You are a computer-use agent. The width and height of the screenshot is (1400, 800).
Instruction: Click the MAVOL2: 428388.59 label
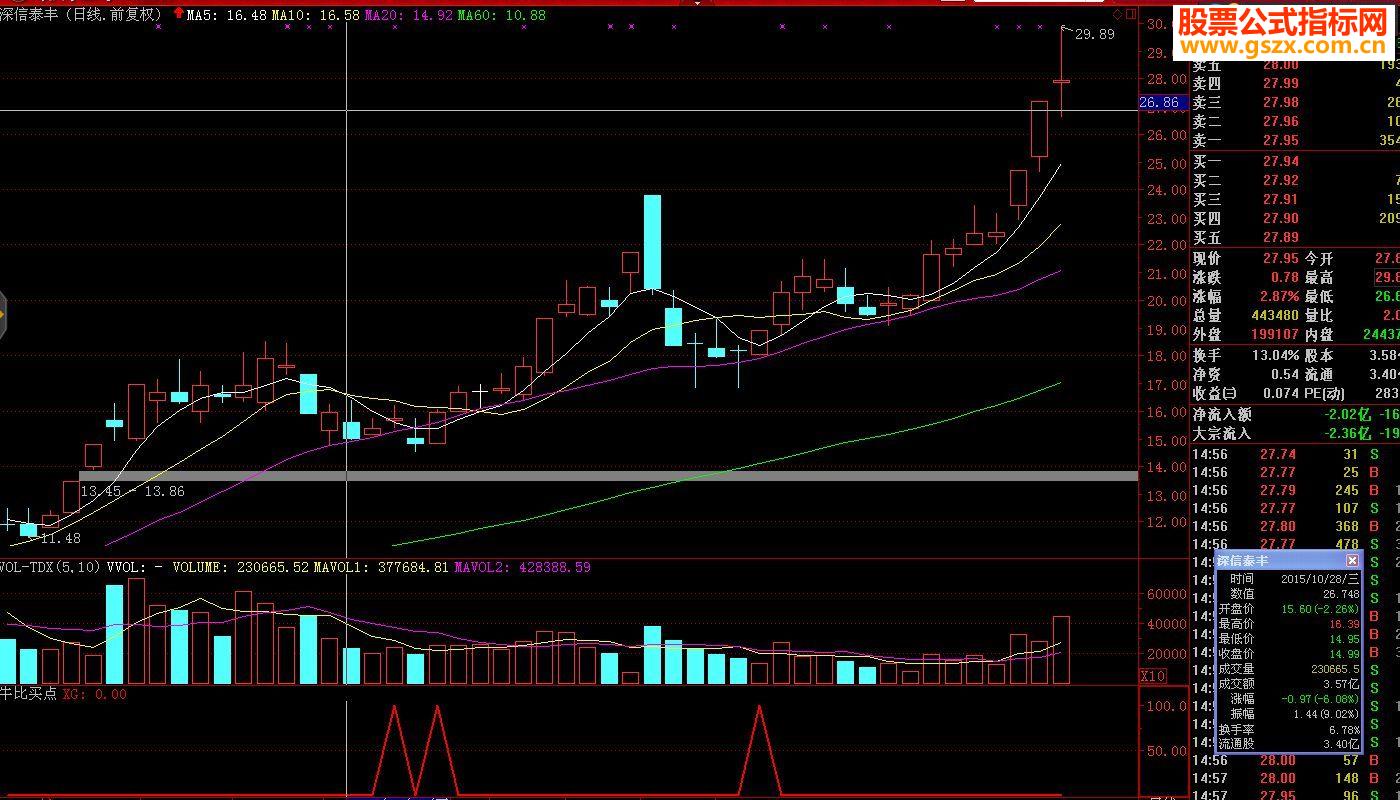click(522, 567)
